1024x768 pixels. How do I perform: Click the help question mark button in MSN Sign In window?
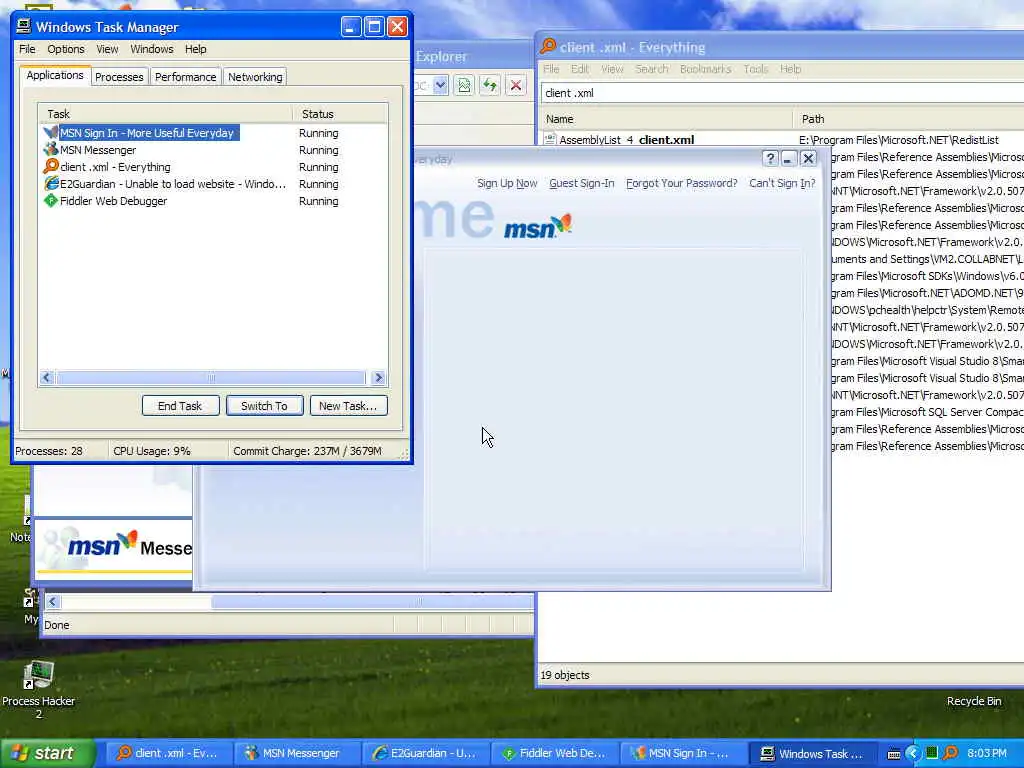point(771,159)
